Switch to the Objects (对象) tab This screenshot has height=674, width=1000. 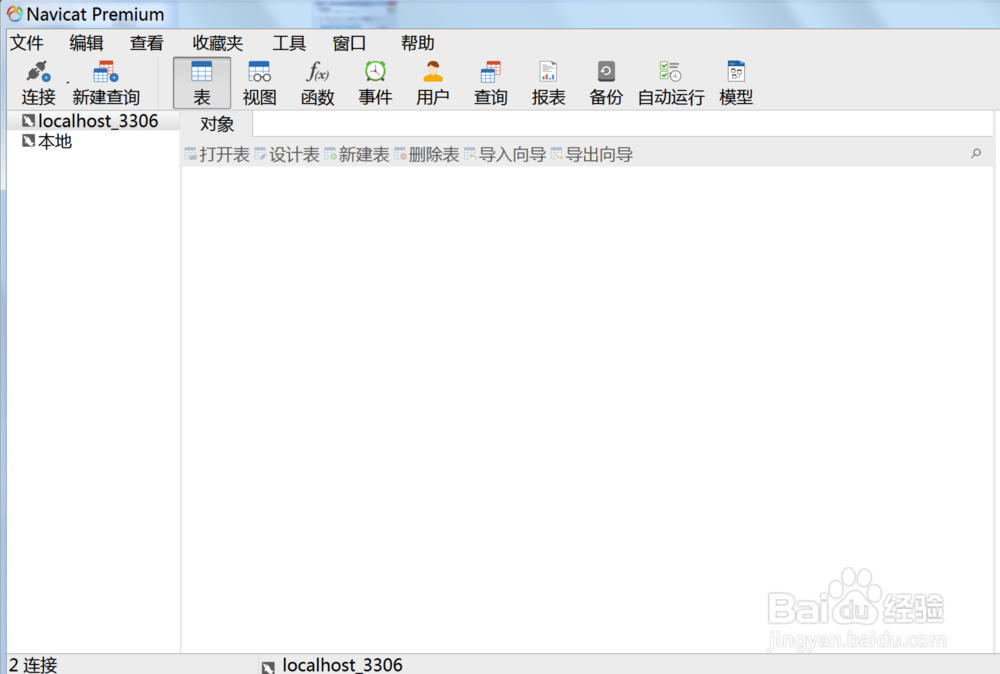217,124
